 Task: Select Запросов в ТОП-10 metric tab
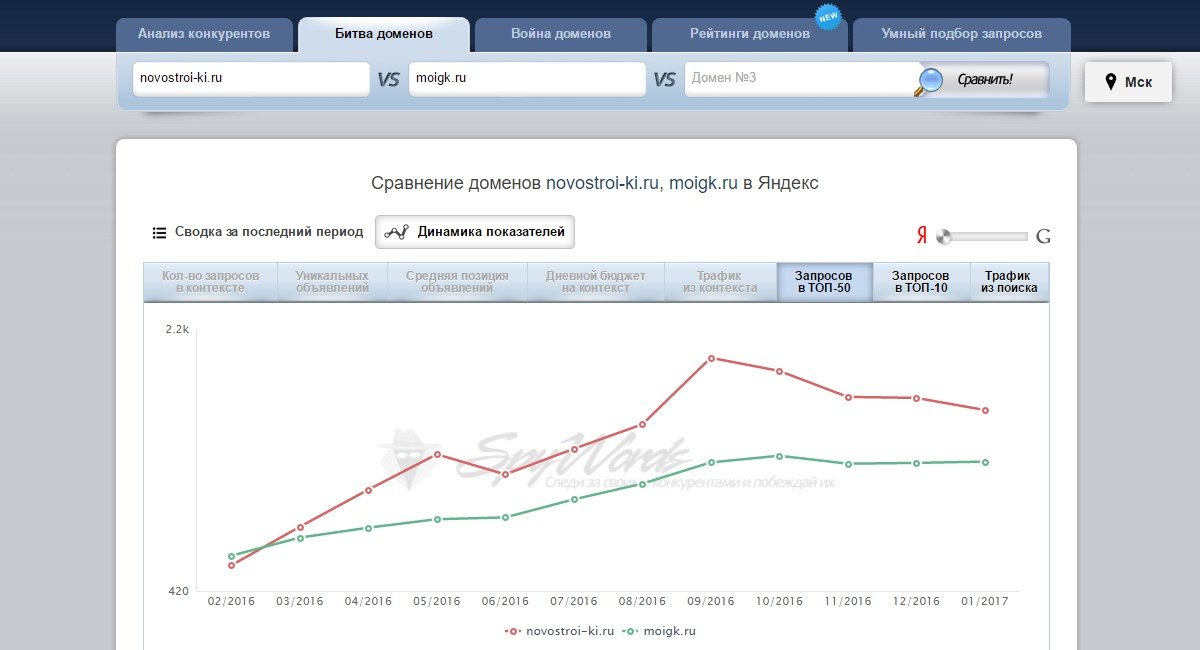920,282
